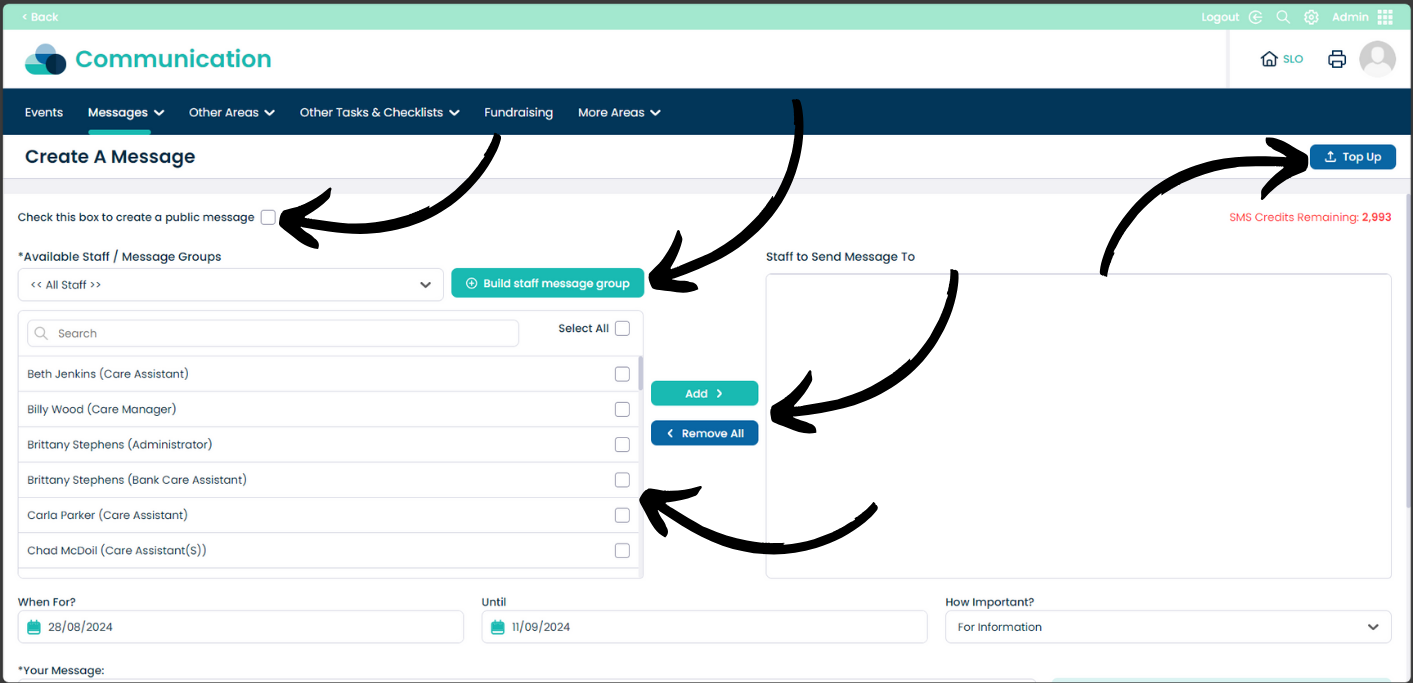Click the SLO link text

tap(1293, 59)
